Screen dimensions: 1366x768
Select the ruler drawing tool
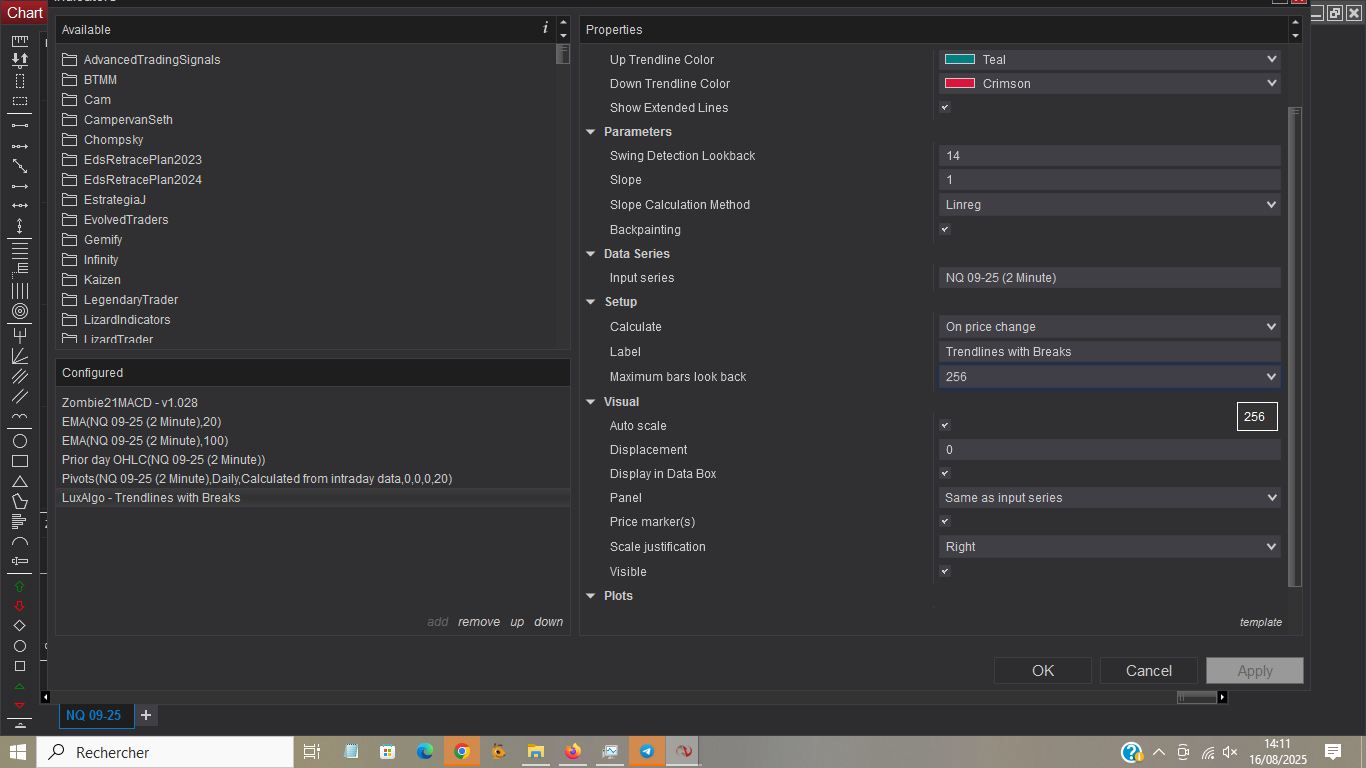tap(19, 41)
